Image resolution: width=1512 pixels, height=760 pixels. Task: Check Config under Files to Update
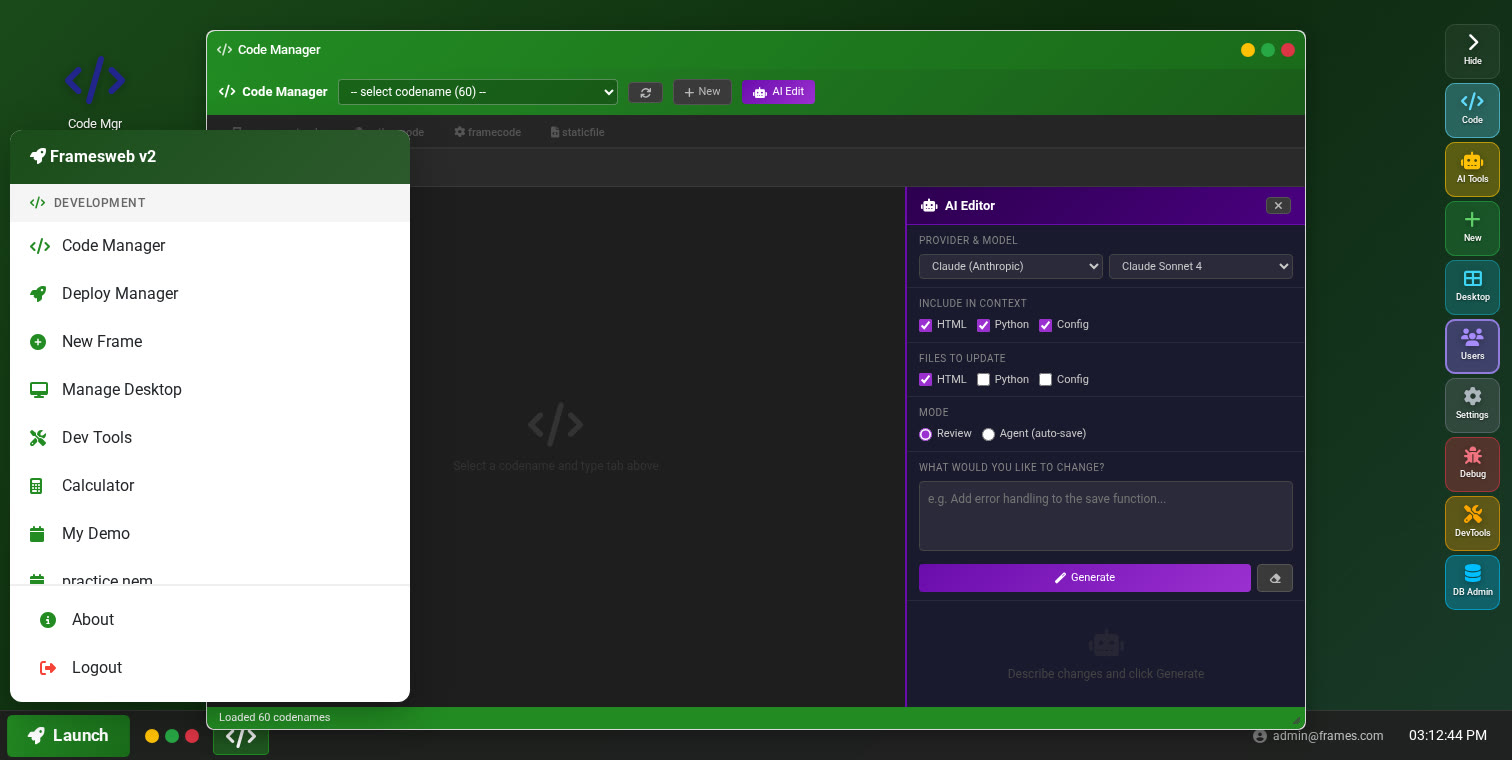[x=1045, y=379]
